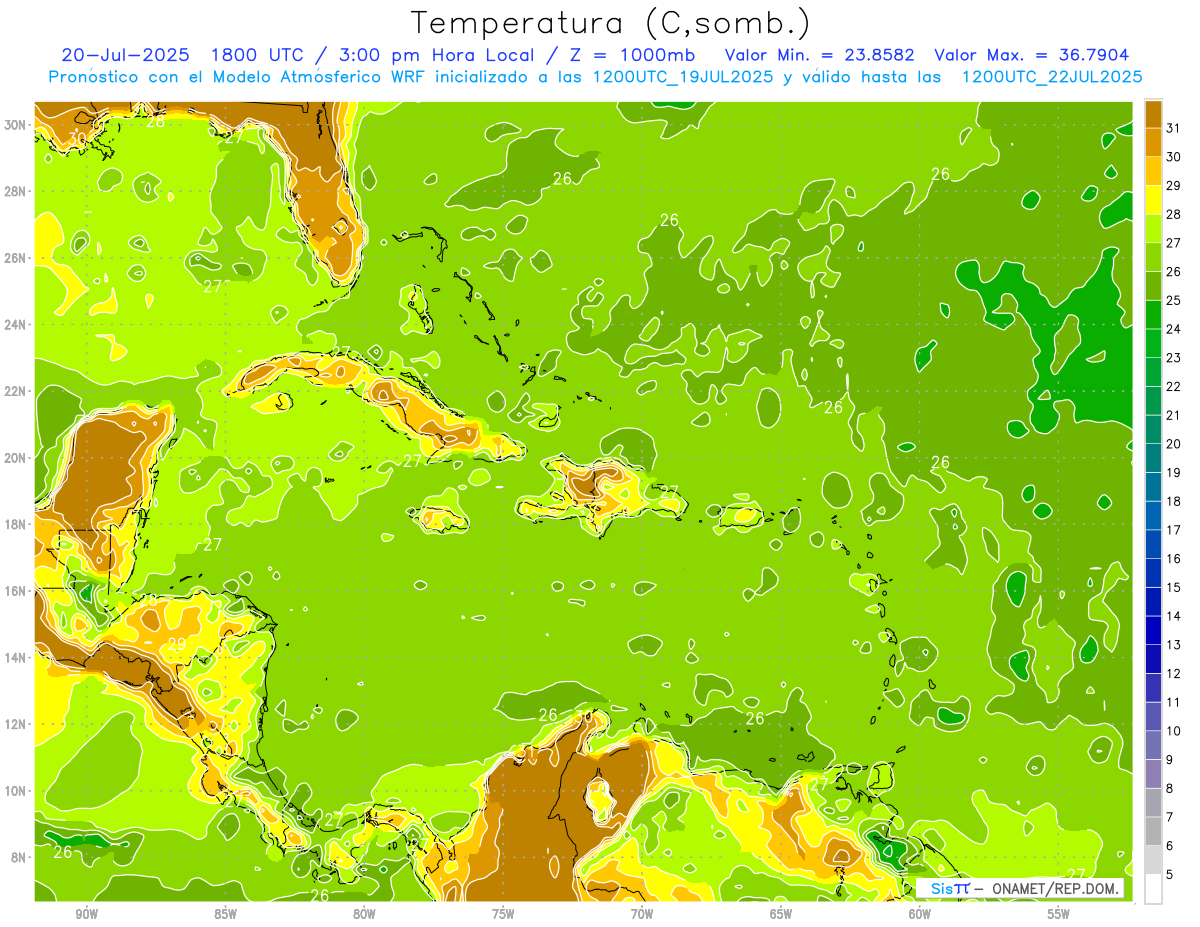Click the '16' color scale label
Screen dimensions: 1200x927
click(x=1174, y=558)
